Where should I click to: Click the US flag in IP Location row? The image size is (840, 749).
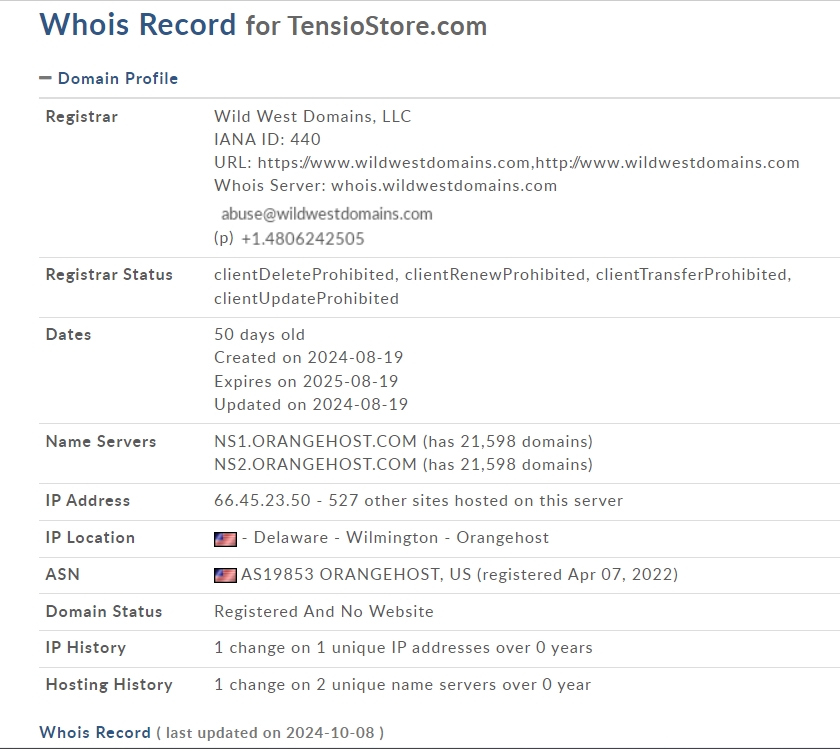tap(225, 538)
